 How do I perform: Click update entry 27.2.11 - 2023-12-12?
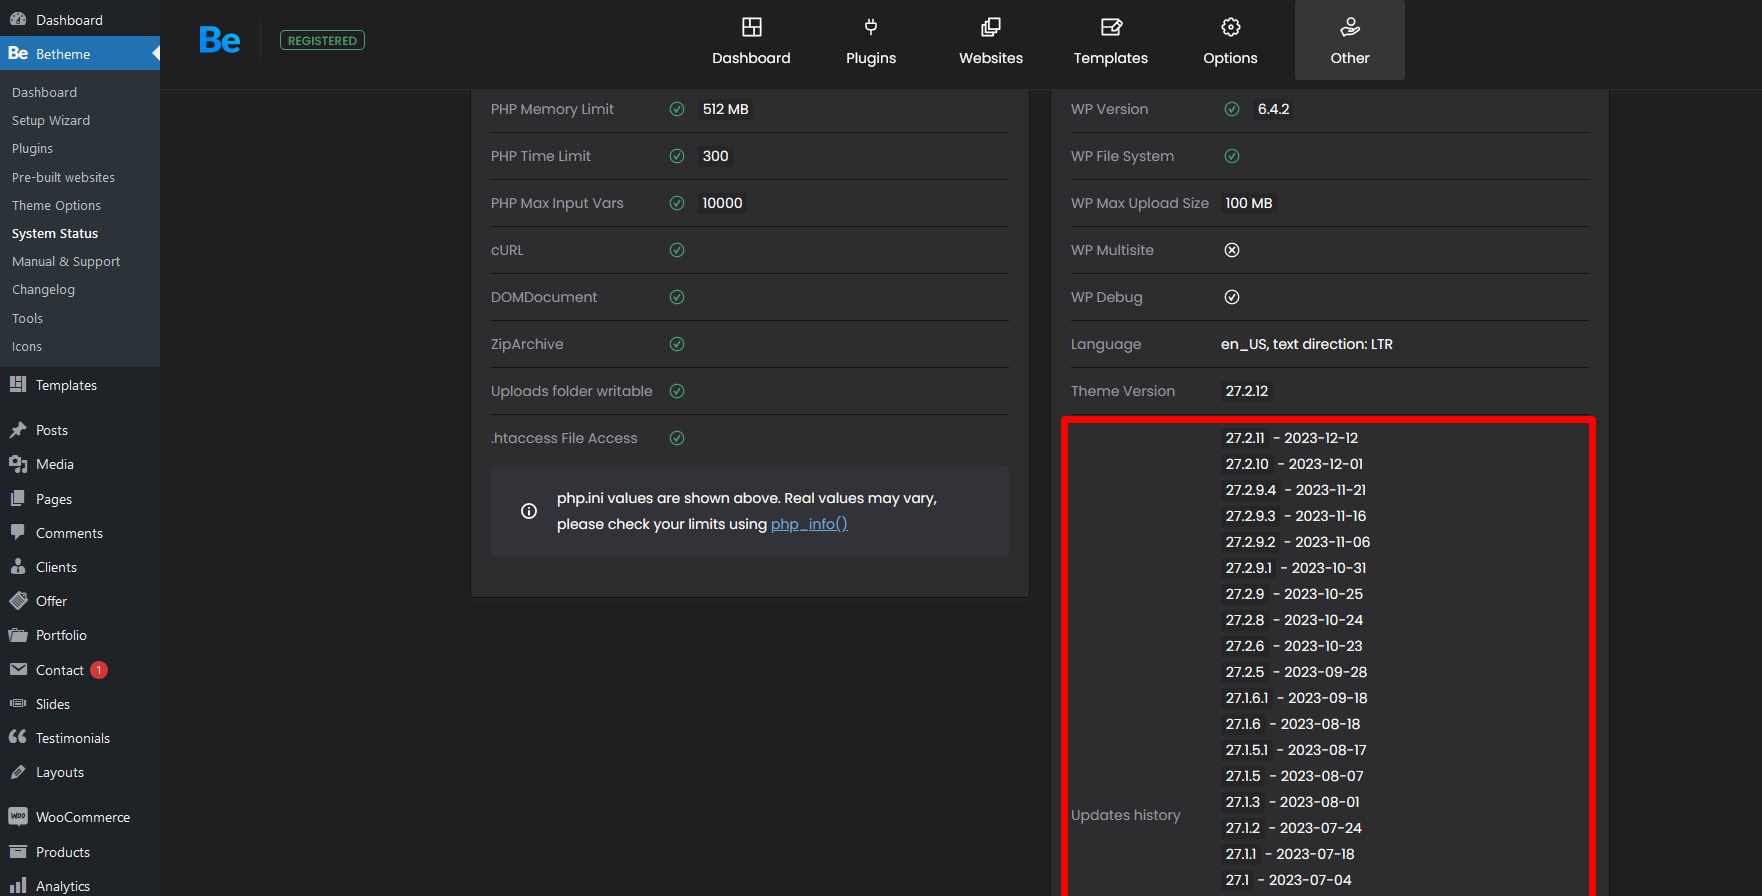click(1292, 438)
